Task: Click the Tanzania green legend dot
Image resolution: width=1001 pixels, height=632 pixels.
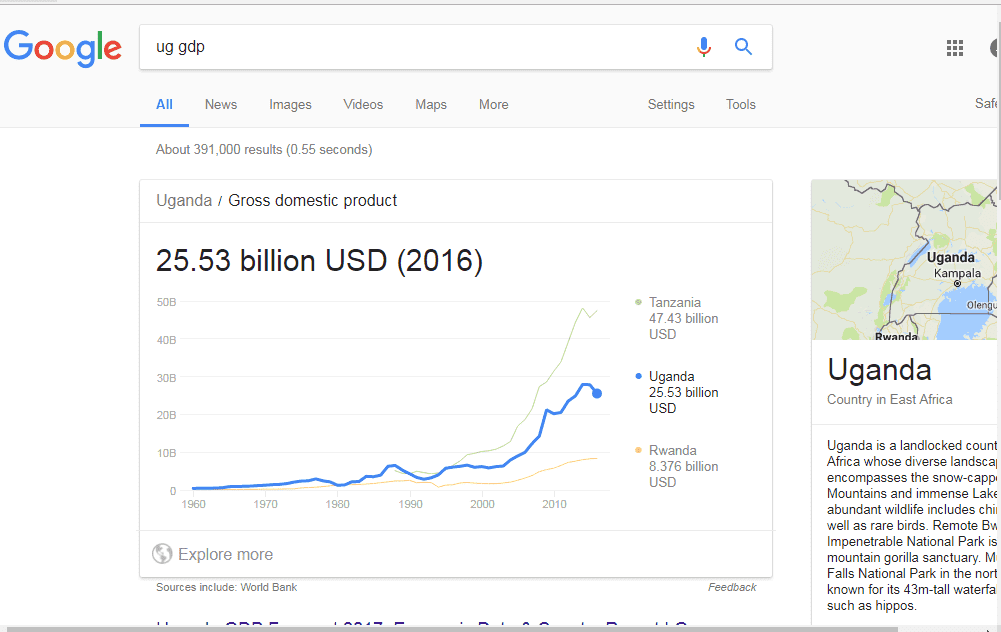Action: pos(638,302)
